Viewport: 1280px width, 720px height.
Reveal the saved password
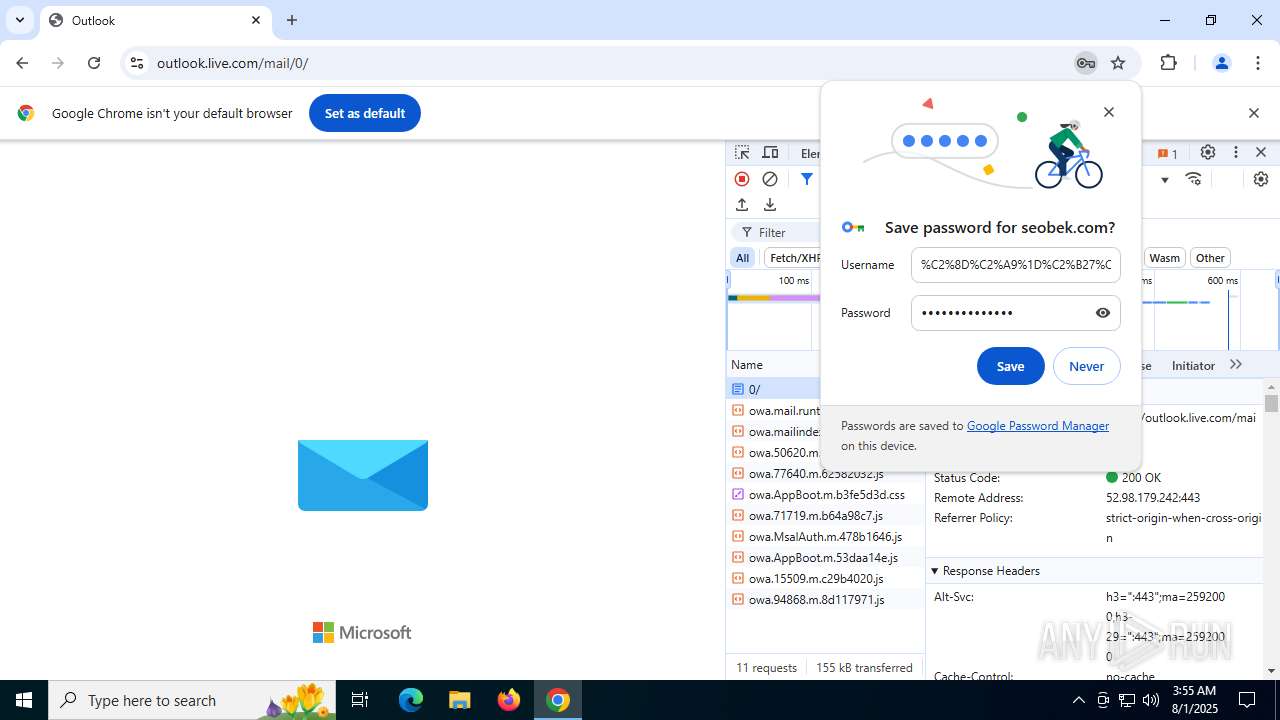(1103, 313)
